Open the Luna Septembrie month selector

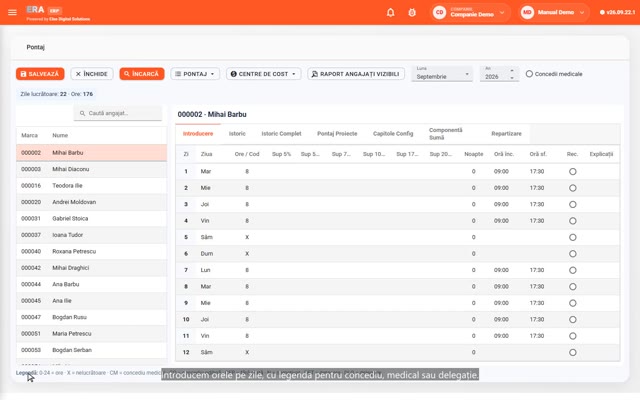(442, 73)
